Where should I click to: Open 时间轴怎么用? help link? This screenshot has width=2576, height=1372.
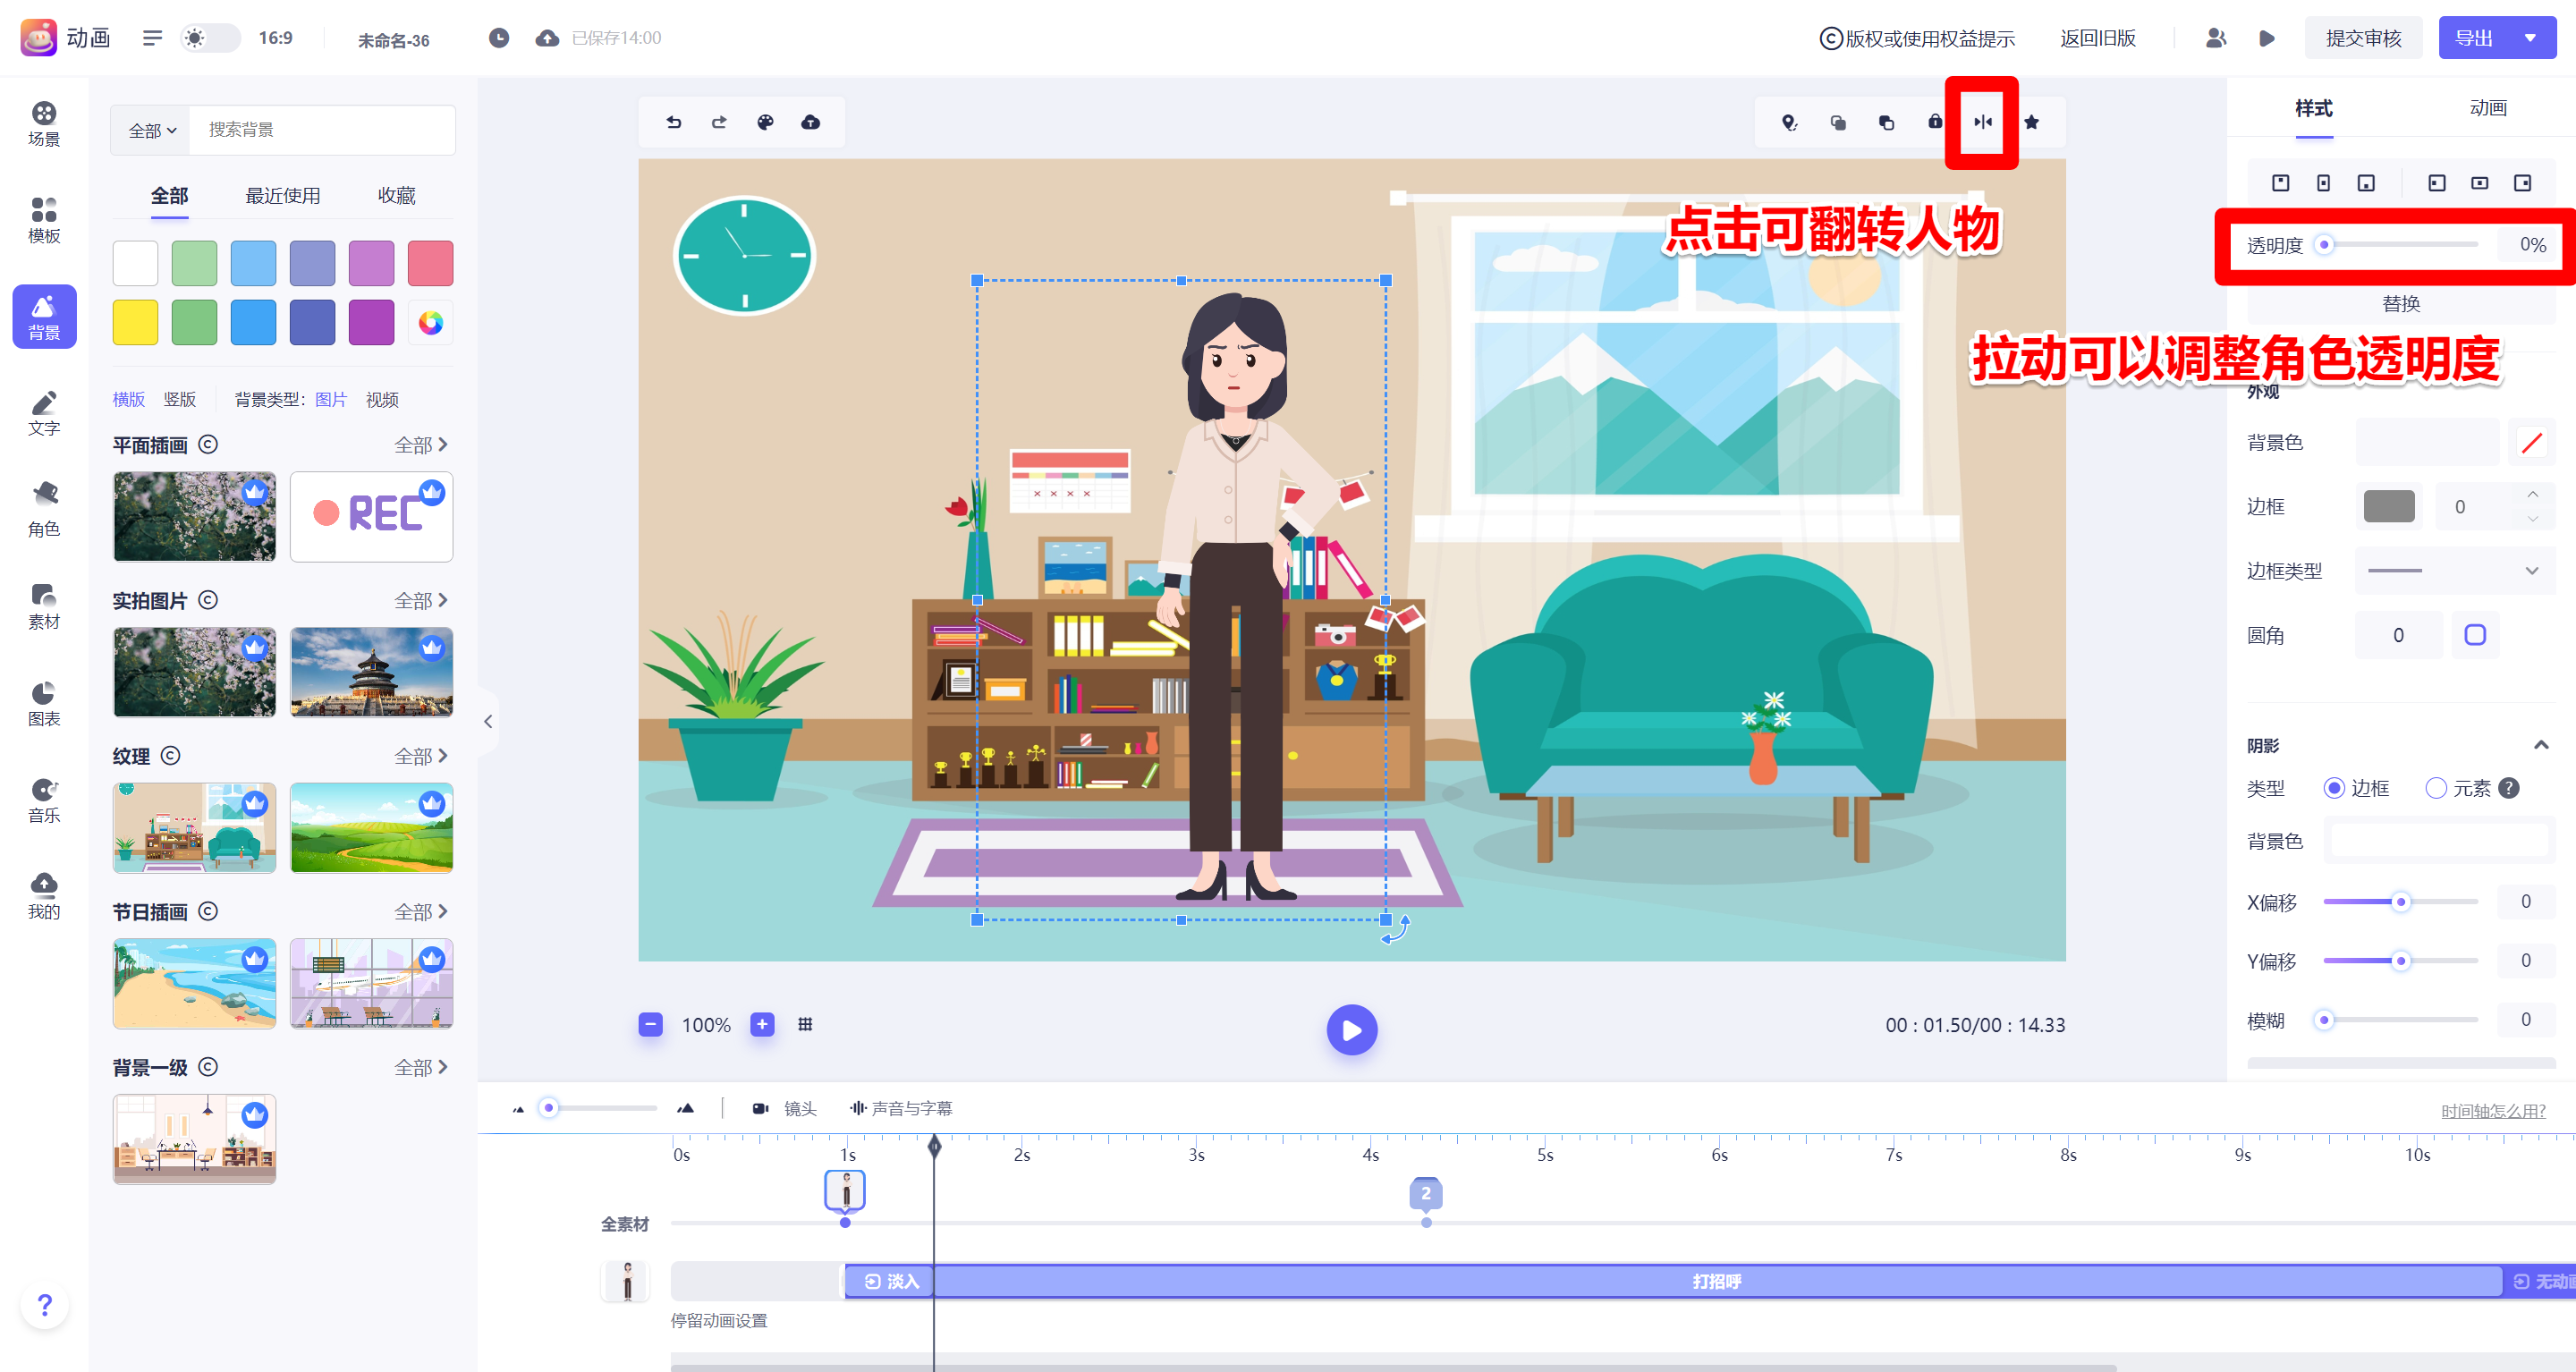coord(2493,1111)
